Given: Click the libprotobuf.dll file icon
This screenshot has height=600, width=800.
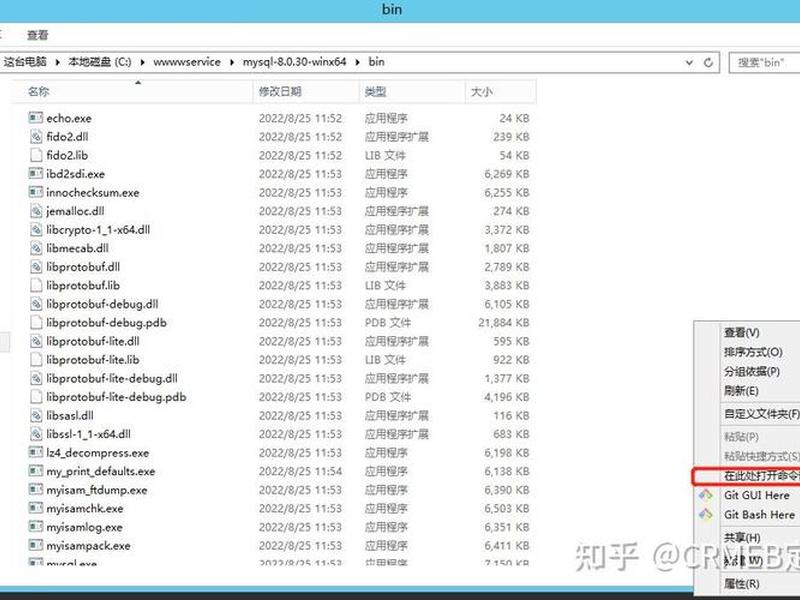Looking at the screenshot, I should (x=36, y=267).
